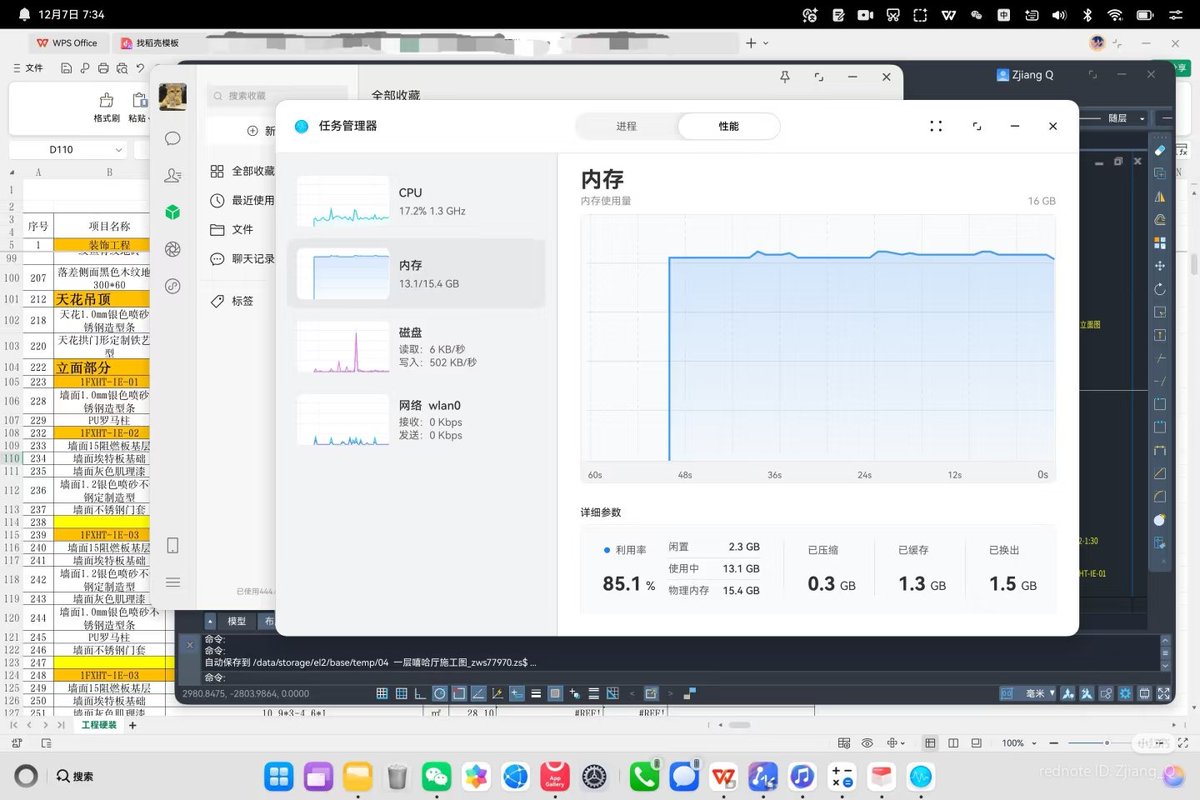The image size is (1200, 800).
Task: Click the 立面部分 cell in the spreadsheet
Action: (102, 367)
